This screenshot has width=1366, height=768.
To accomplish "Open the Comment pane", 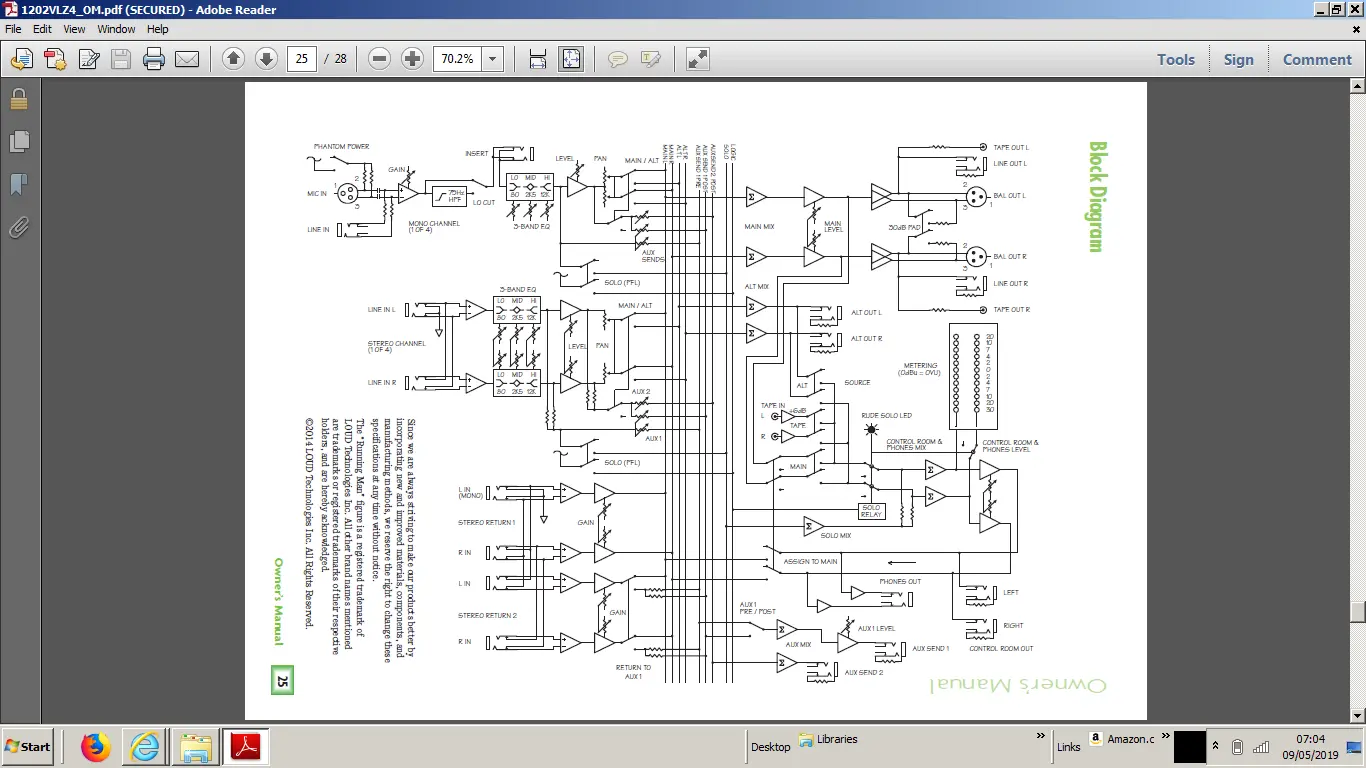I will pyautogui.click(x=1317, y=59).
